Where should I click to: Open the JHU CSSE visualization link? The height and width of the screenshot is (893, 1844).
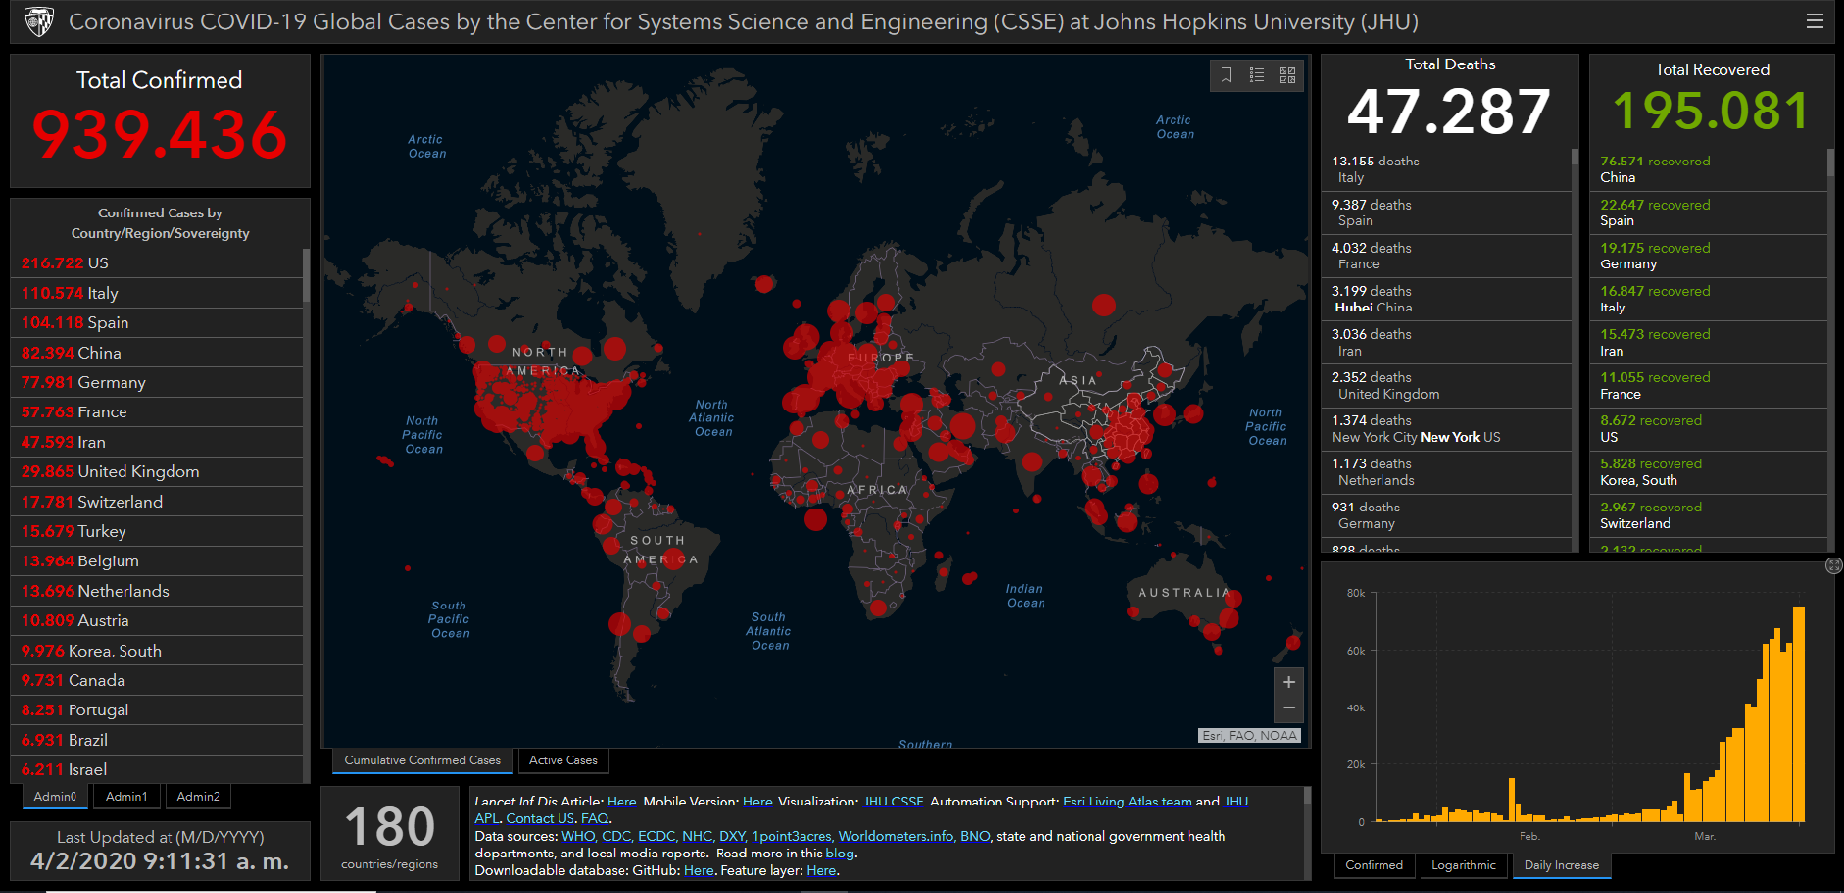893,802
